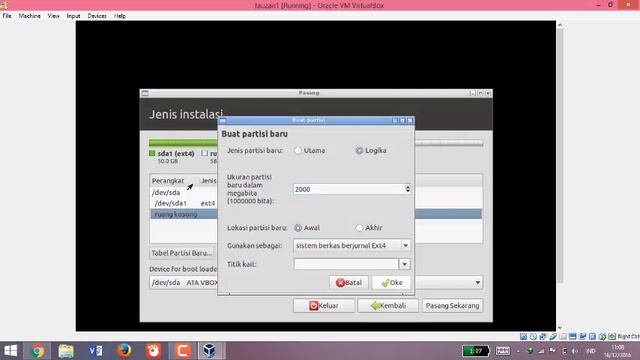Click the IND language indicator
Image resolution: width=640 pixels, height=360 pixels.
[591, 351]
